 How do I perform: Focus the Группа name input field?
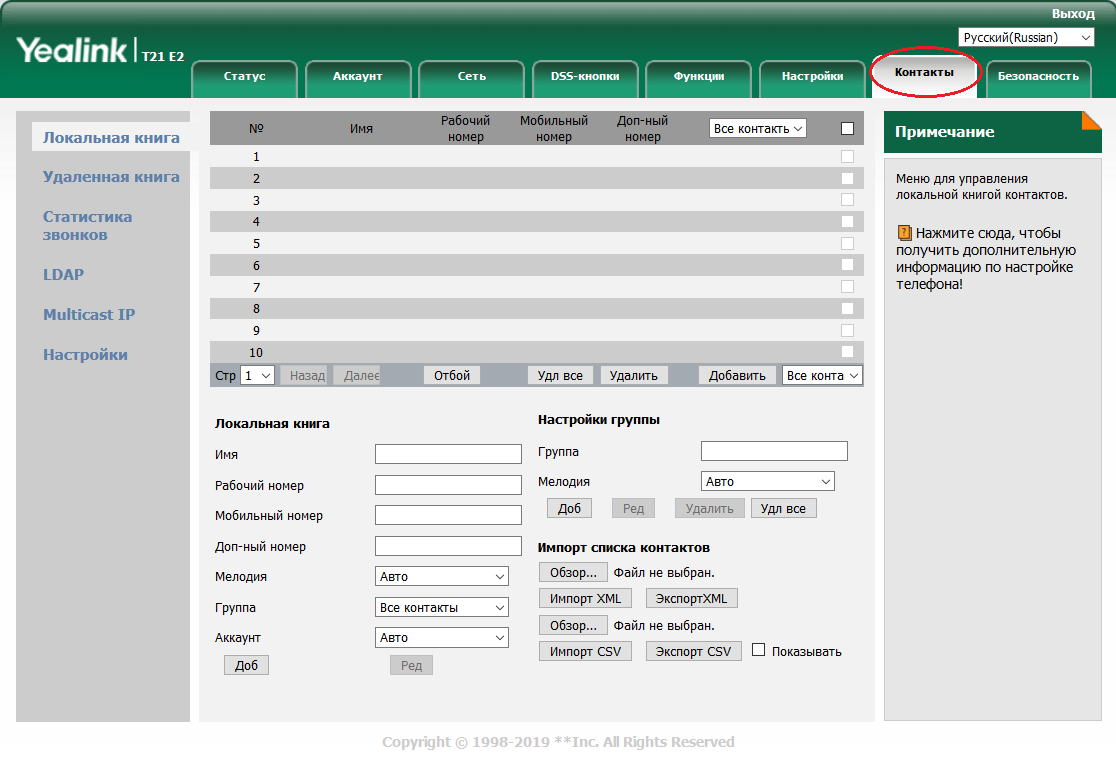click(x=773, y=451)
